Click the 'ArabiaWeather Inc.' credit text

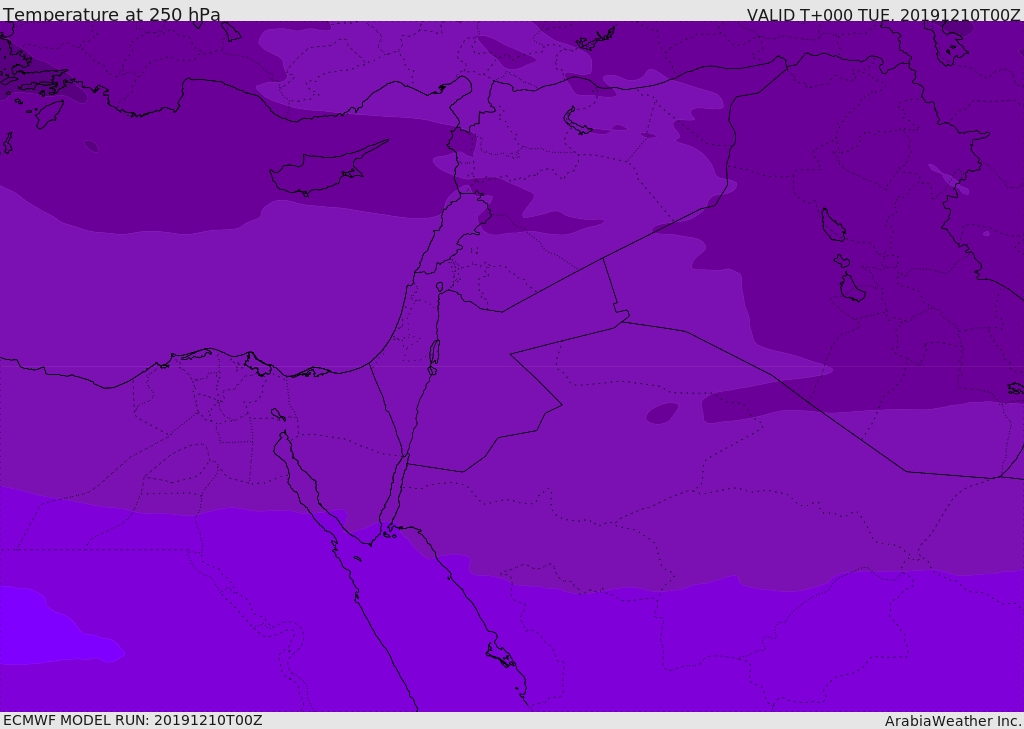point(953,721)
